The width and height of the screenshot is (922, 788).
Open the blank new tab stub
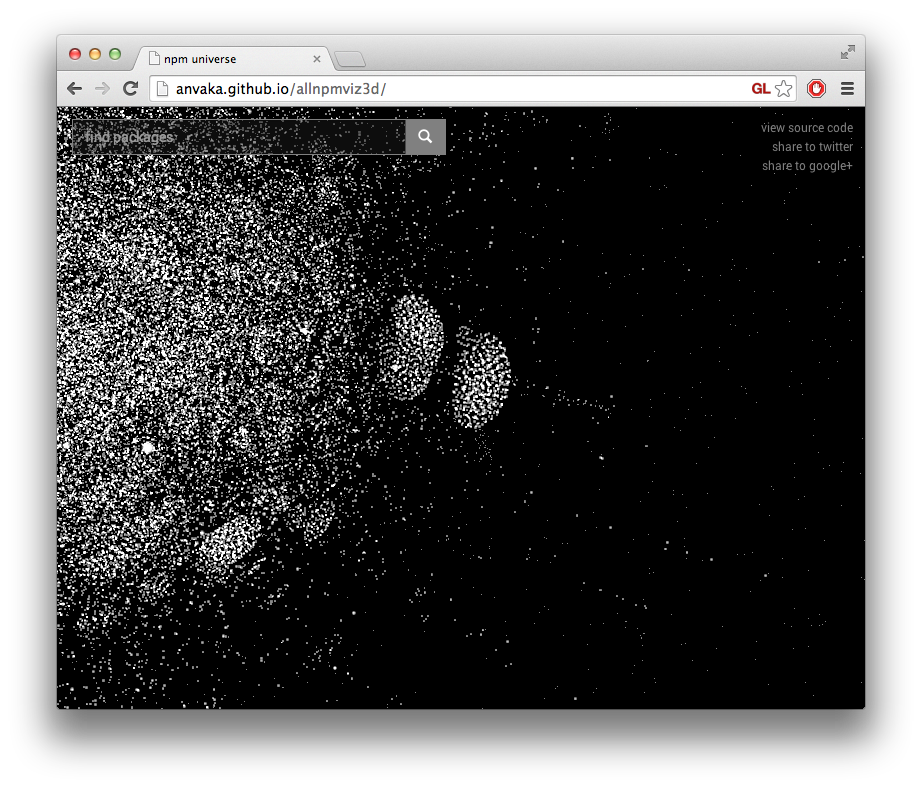[349, 58]
